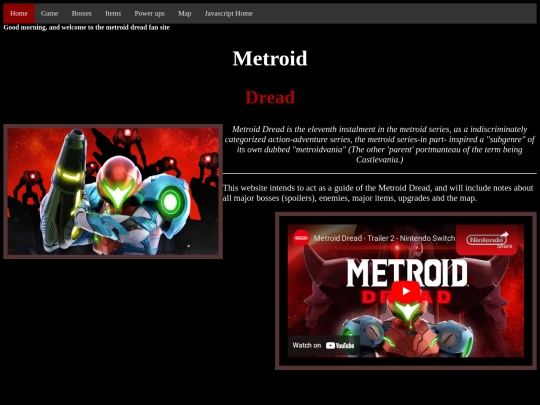Click the Nintendo channel avatar icon

[x=301, y=238]
